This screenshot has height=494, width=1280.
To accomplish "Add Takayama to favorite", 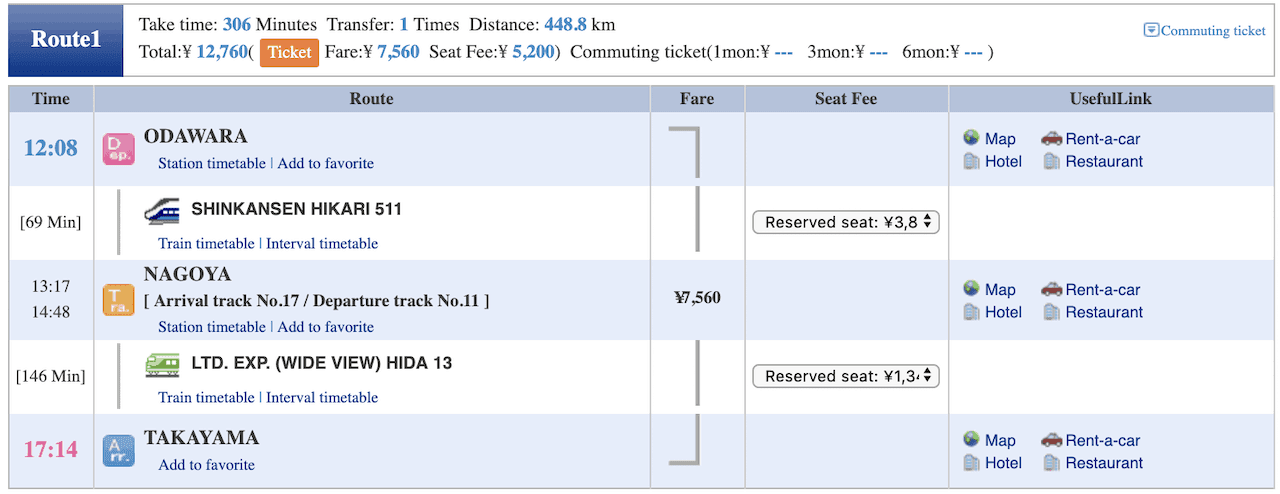I will (207, 465).
